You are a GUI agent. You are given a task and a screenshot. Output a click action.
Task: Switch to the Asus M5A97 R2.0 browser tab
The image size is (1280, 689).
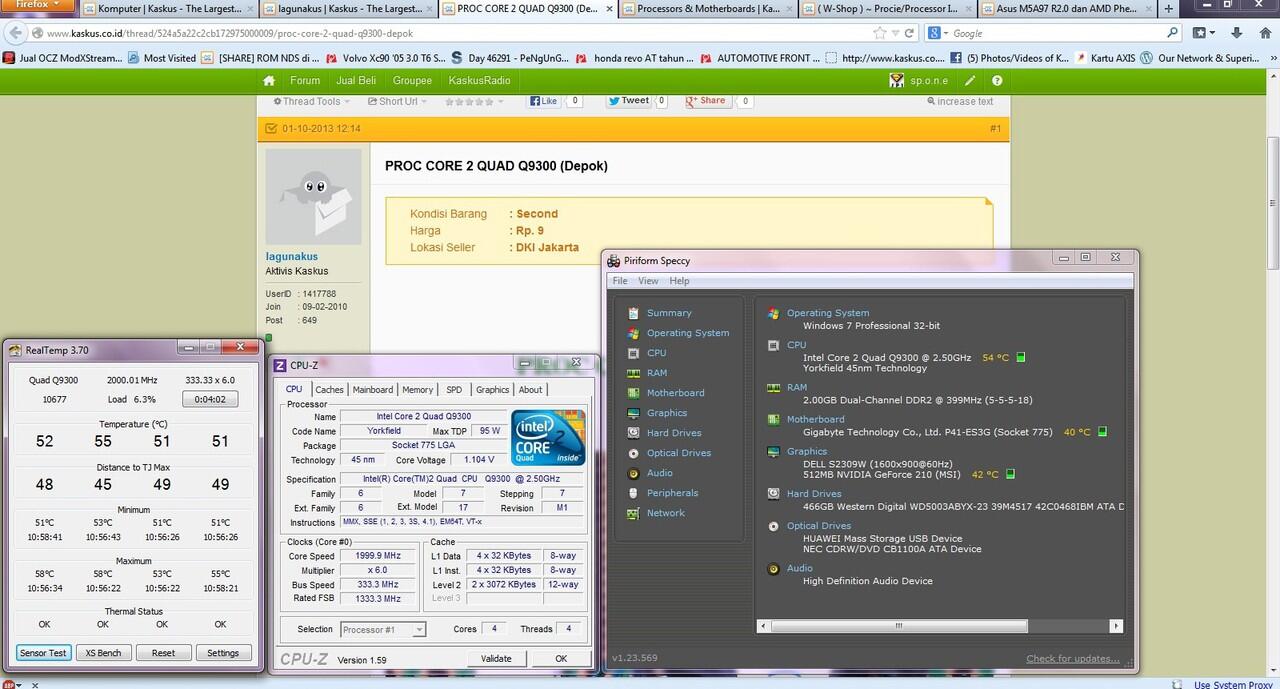[1065, 9]
